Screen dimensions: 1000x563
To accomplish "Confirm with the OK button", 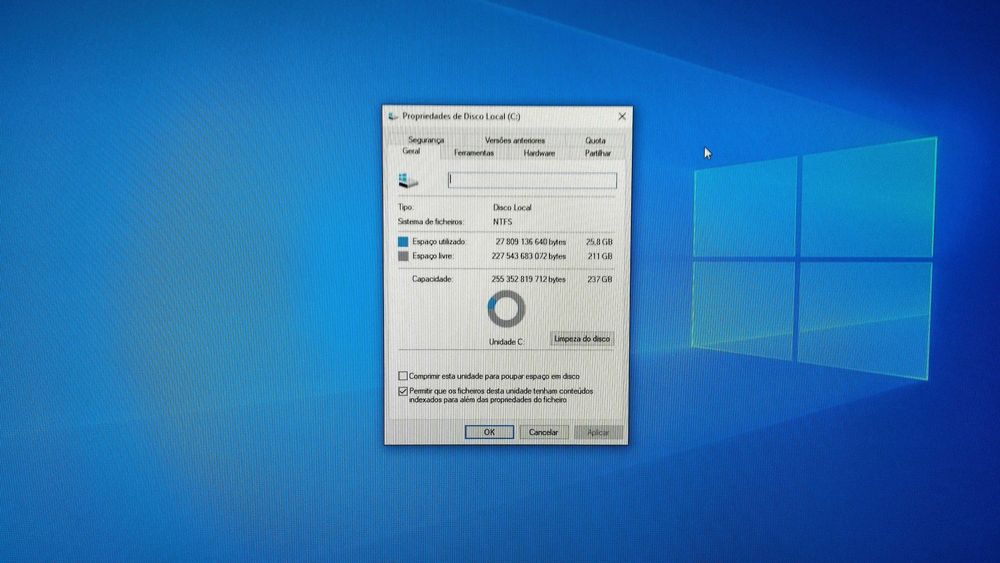I will click(489, 432).
